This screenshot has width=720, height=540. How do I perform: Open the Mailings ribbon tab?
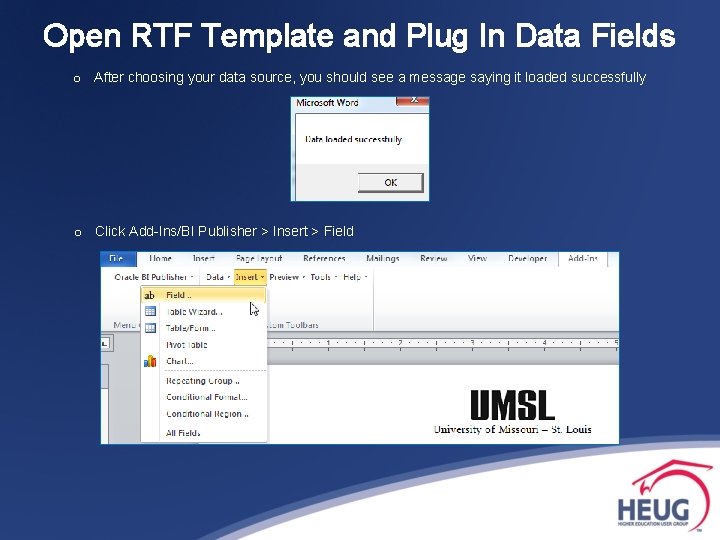tap(382, 259)
